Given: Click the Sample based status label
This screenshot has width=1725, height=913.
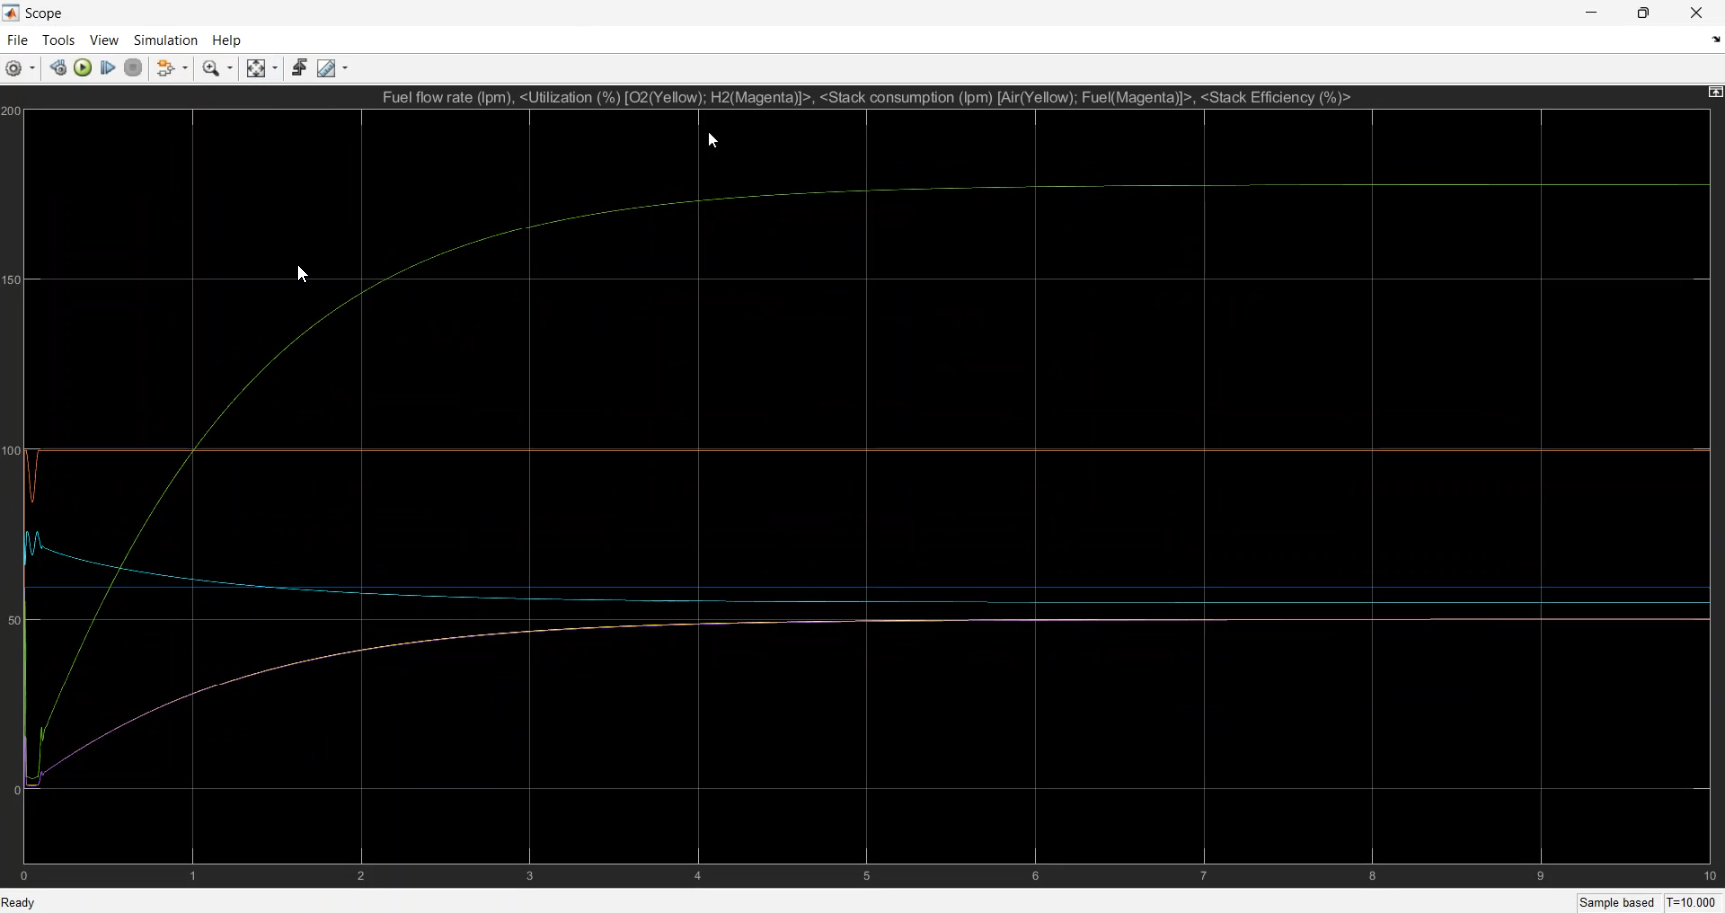Looking at the screenshot, I should click(1617, 902).
